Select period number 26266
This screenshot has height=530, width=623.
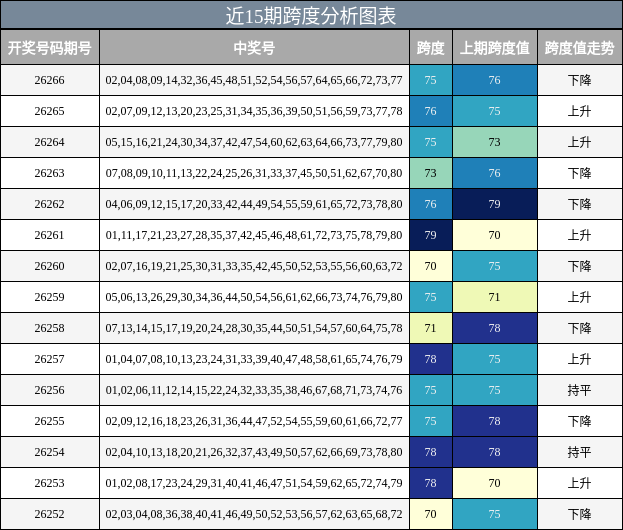(x=49, y=80)
